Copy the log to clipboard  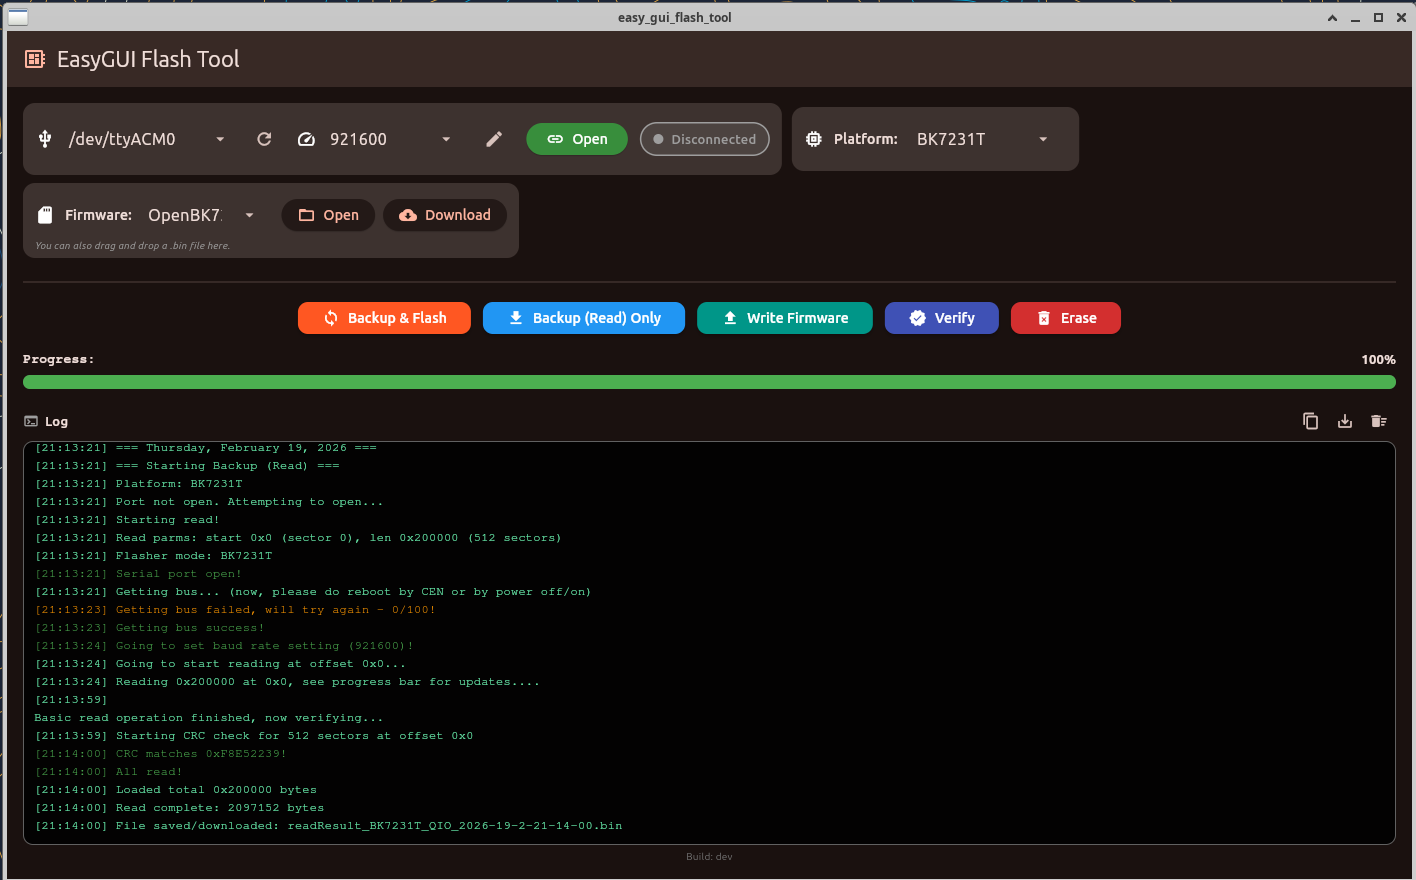pos(1311,421)
